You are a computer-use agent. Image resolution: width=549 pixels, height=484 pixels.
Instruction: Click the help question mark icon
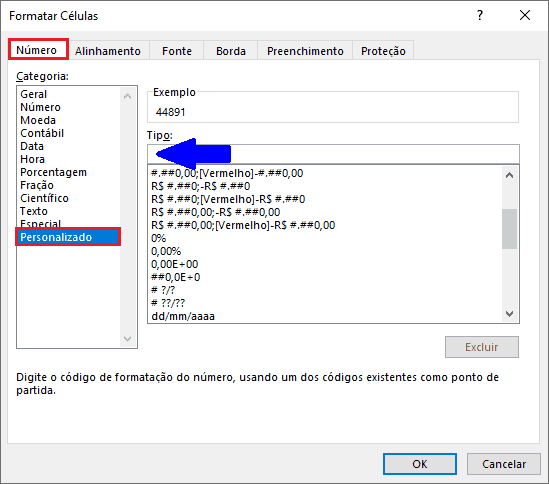coord(480,15)
